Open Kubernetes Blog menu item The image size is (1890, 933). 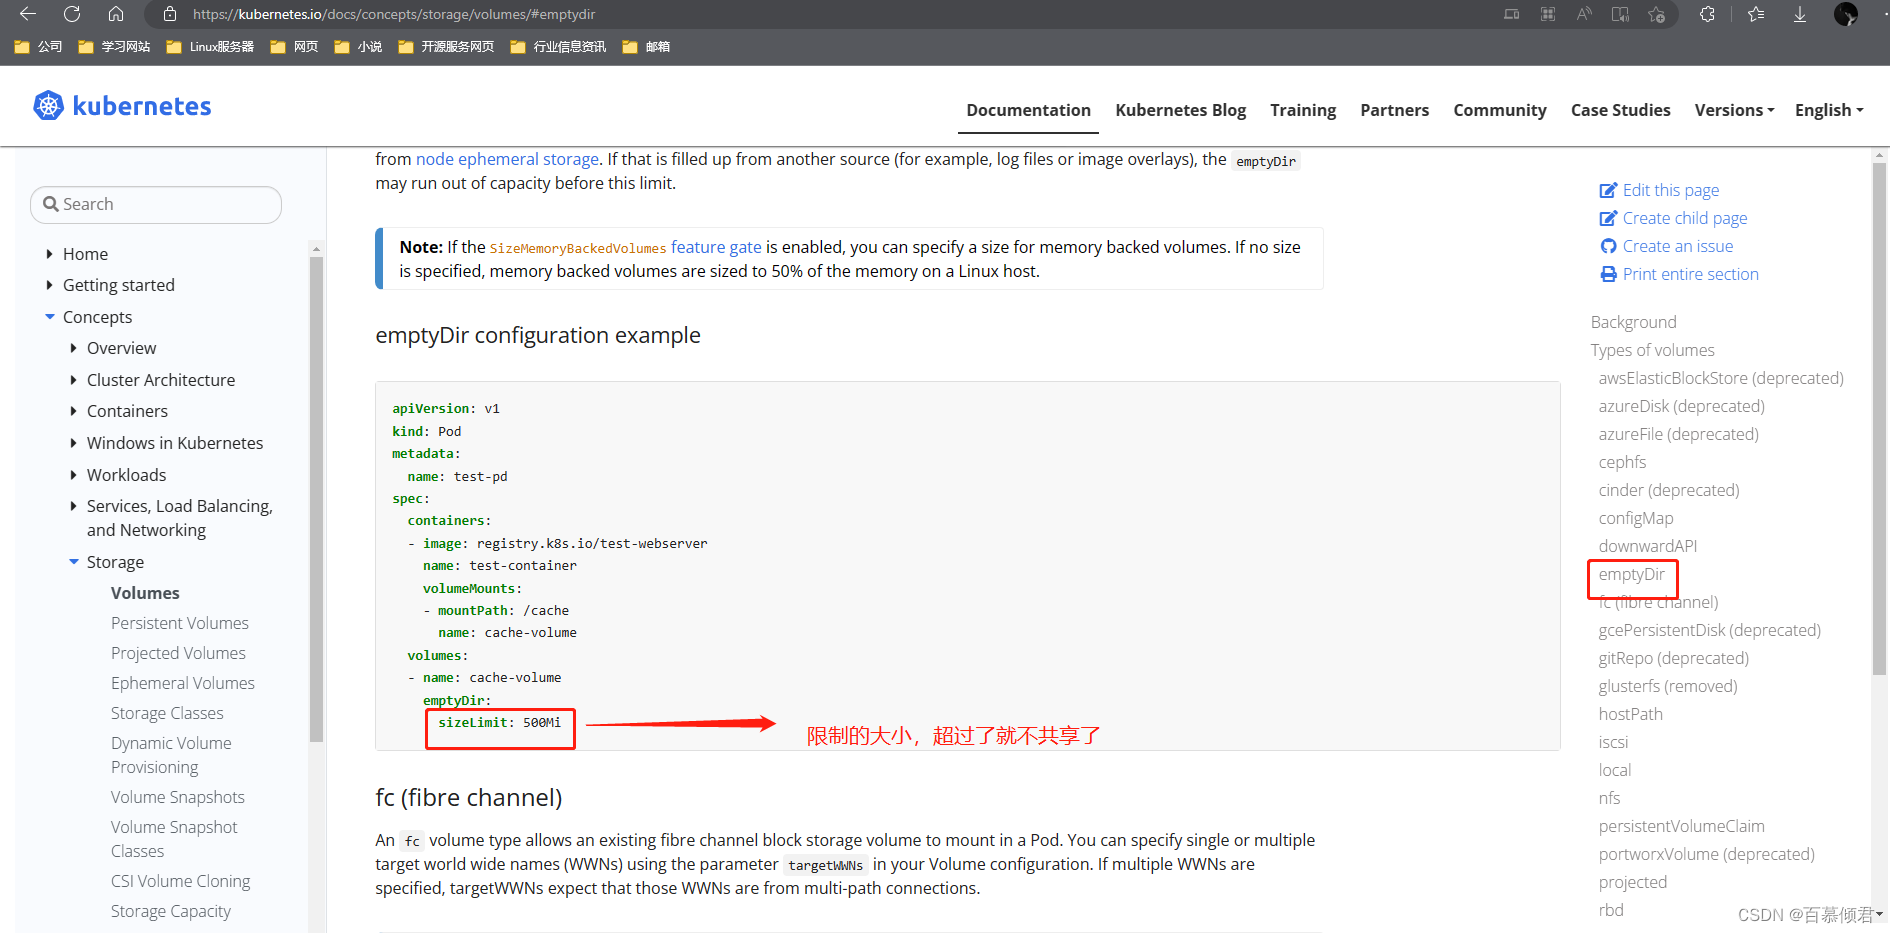click(1180, 110)
